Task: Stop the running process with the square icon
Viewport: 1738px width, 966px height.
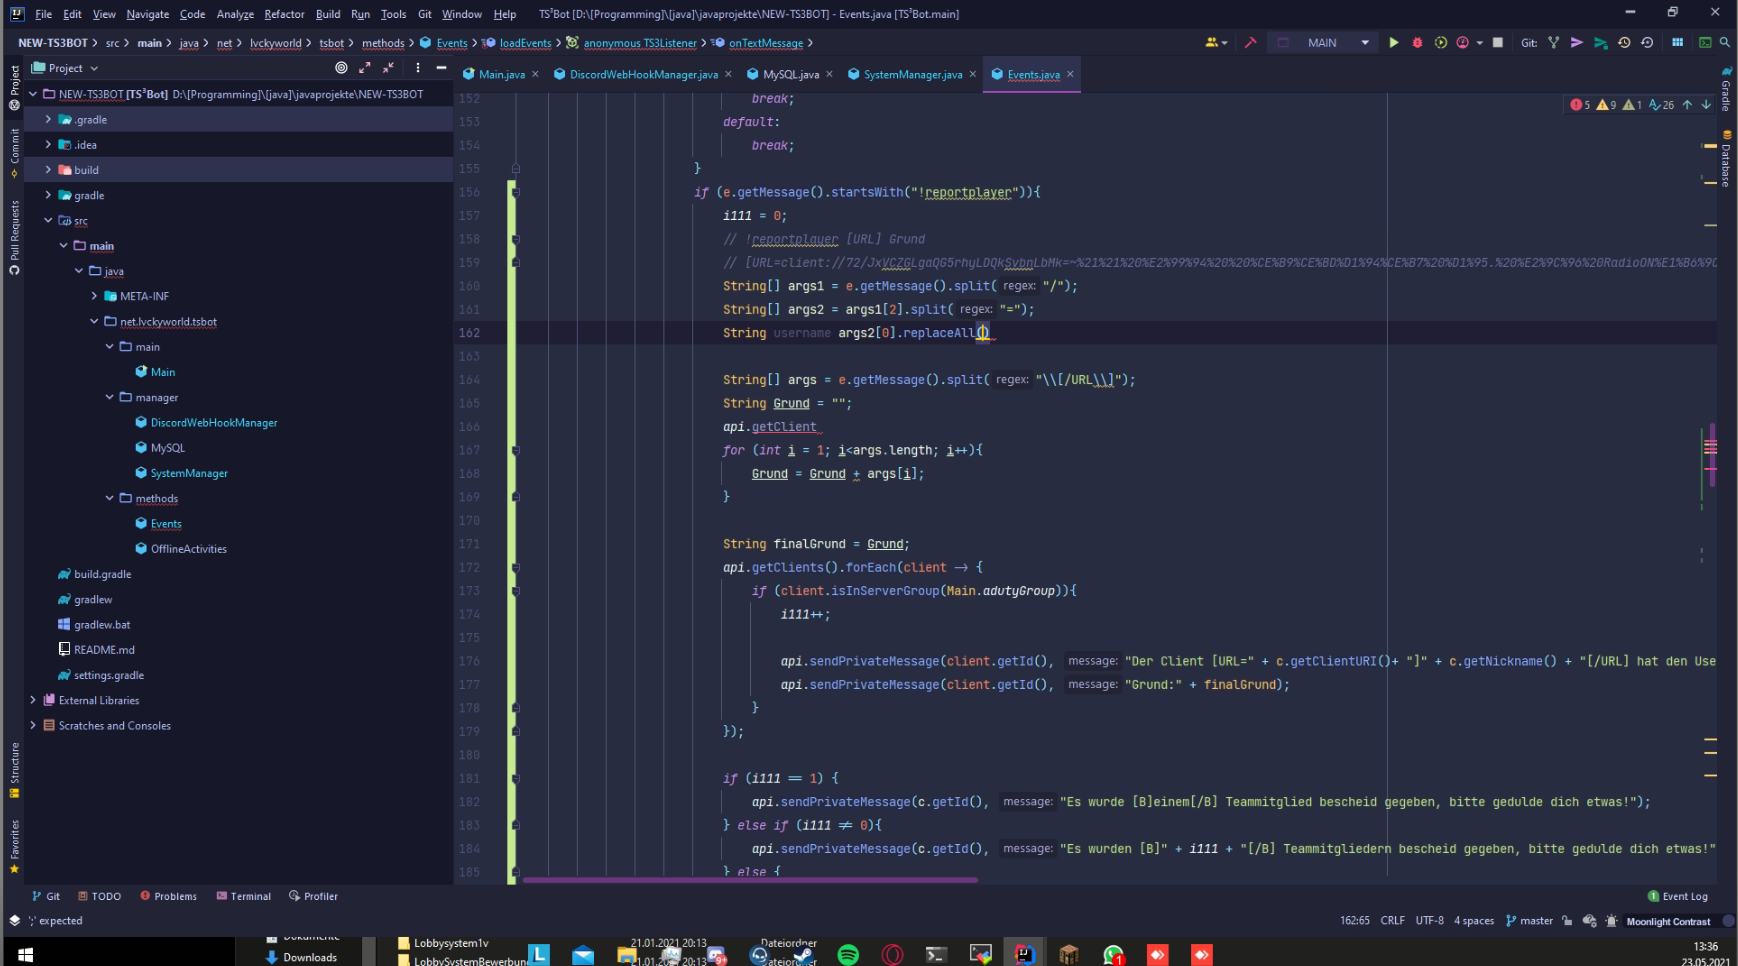Action: tap(1498, 43)
